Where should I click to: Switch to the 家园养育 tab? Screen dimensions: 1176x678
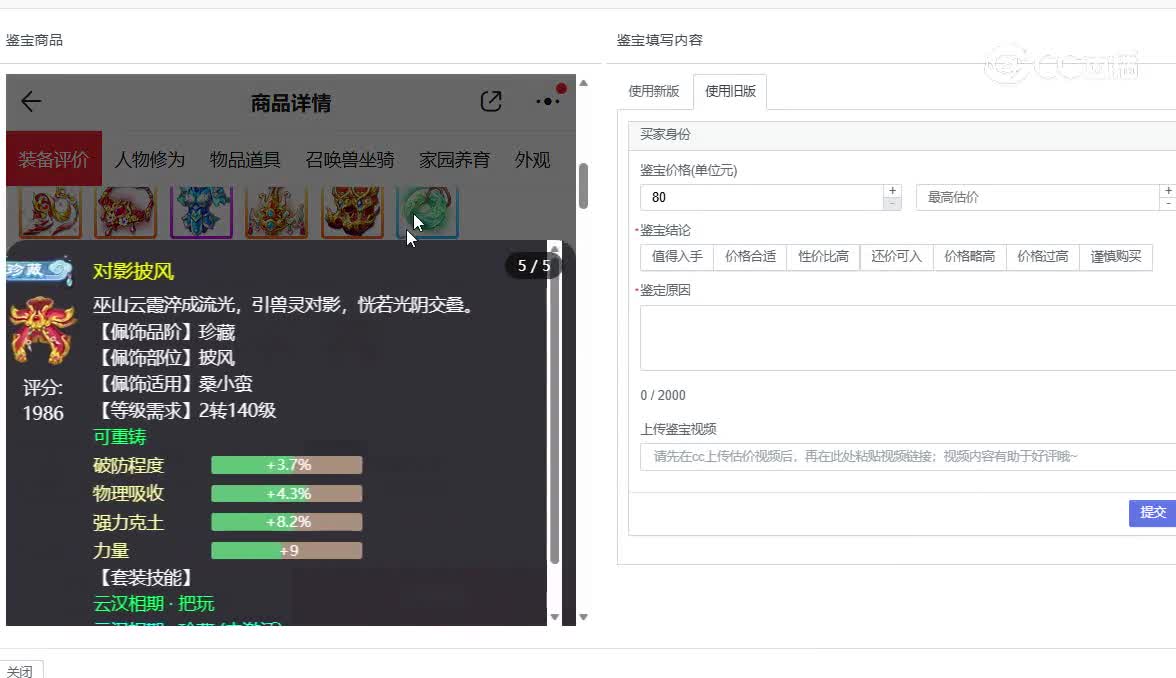coord(454,160)
